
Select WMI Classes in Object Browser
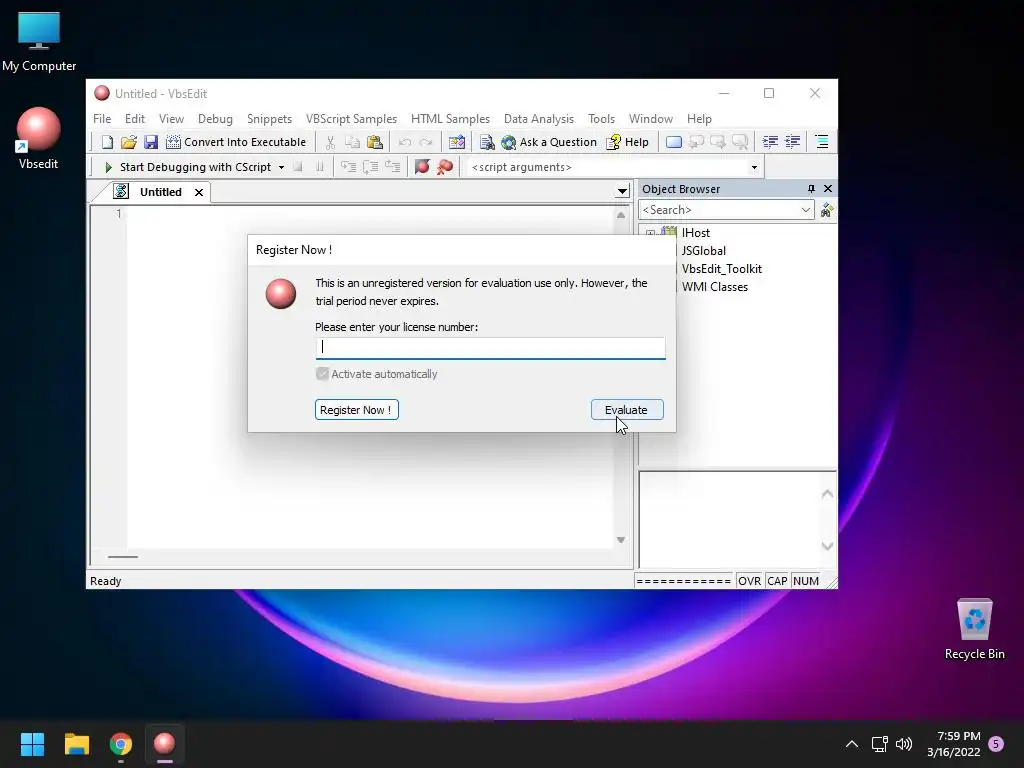(714, 287)
